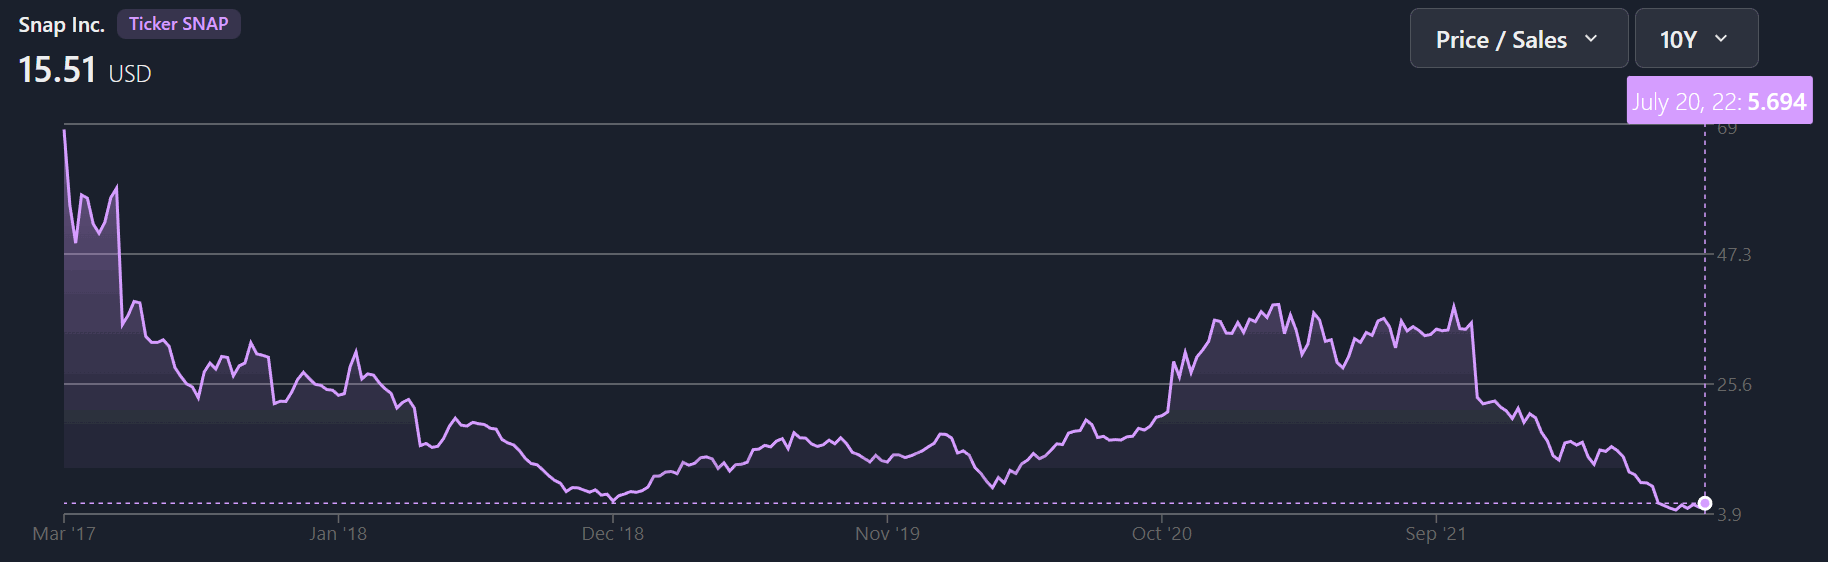
Task: Click the chevron in Price / Sales selector
Action: (x=1591, y=39)
